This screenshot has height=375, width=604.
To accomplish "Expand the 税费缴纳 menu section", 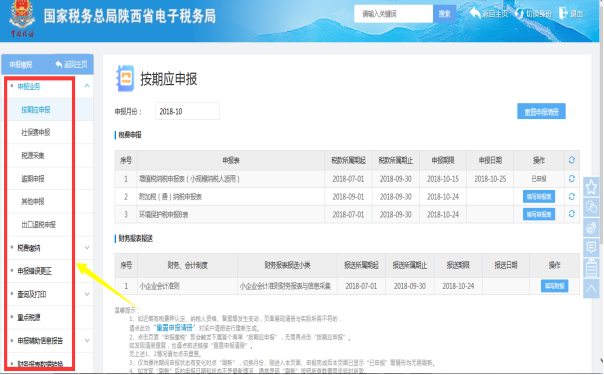I will [x=87, y=248].
